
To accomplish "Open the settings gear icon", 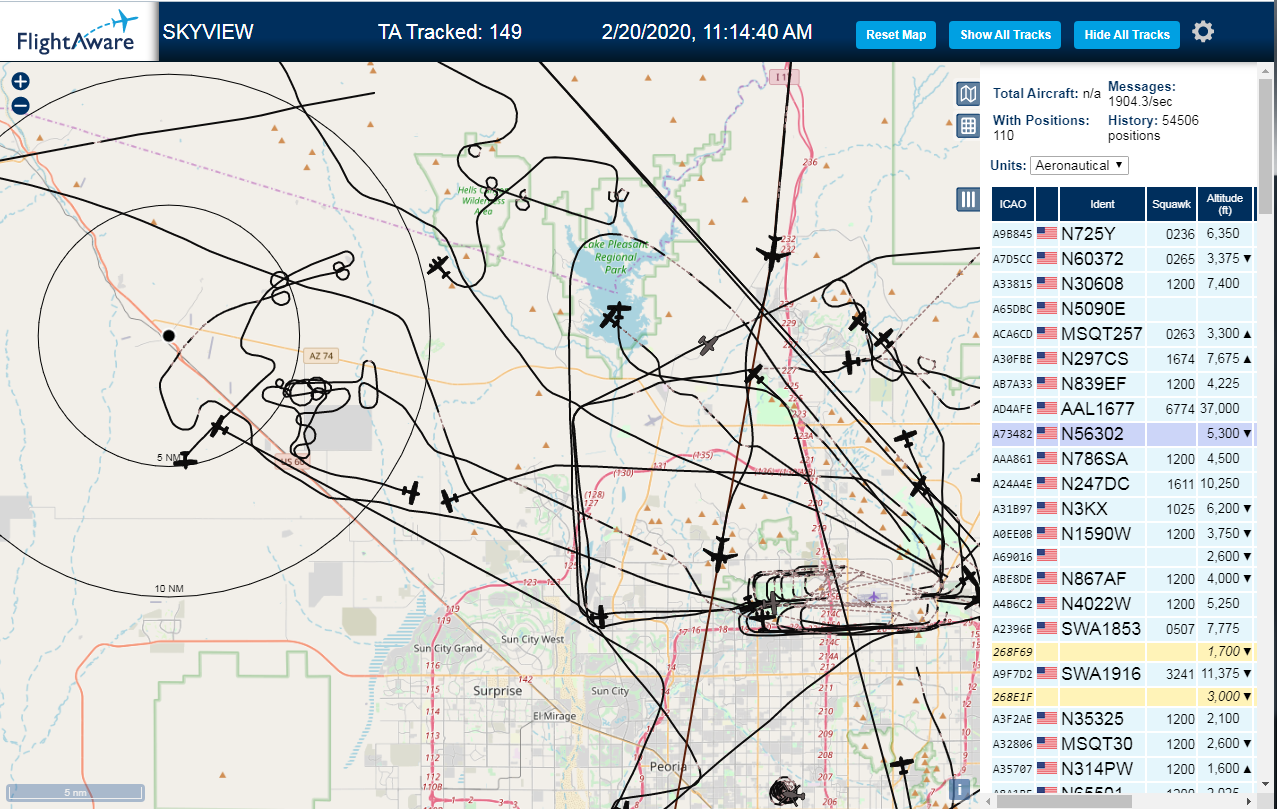I will [1203, 32].
